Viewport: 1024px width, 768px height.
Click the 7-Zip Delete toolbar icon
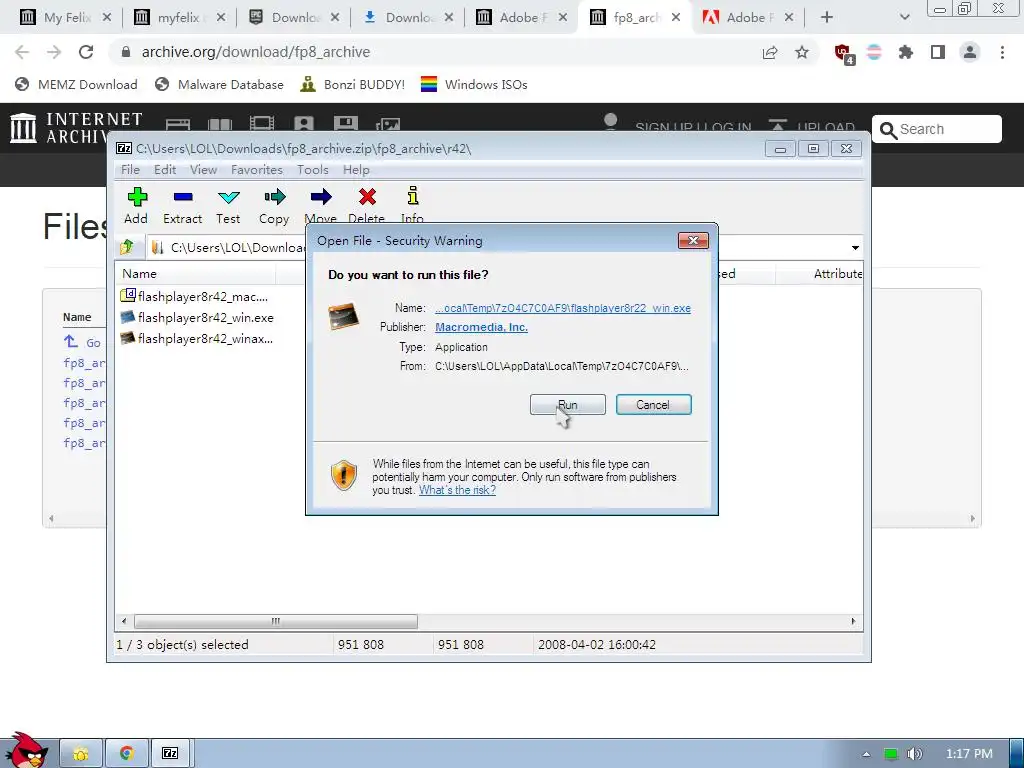tap(366, 204)
